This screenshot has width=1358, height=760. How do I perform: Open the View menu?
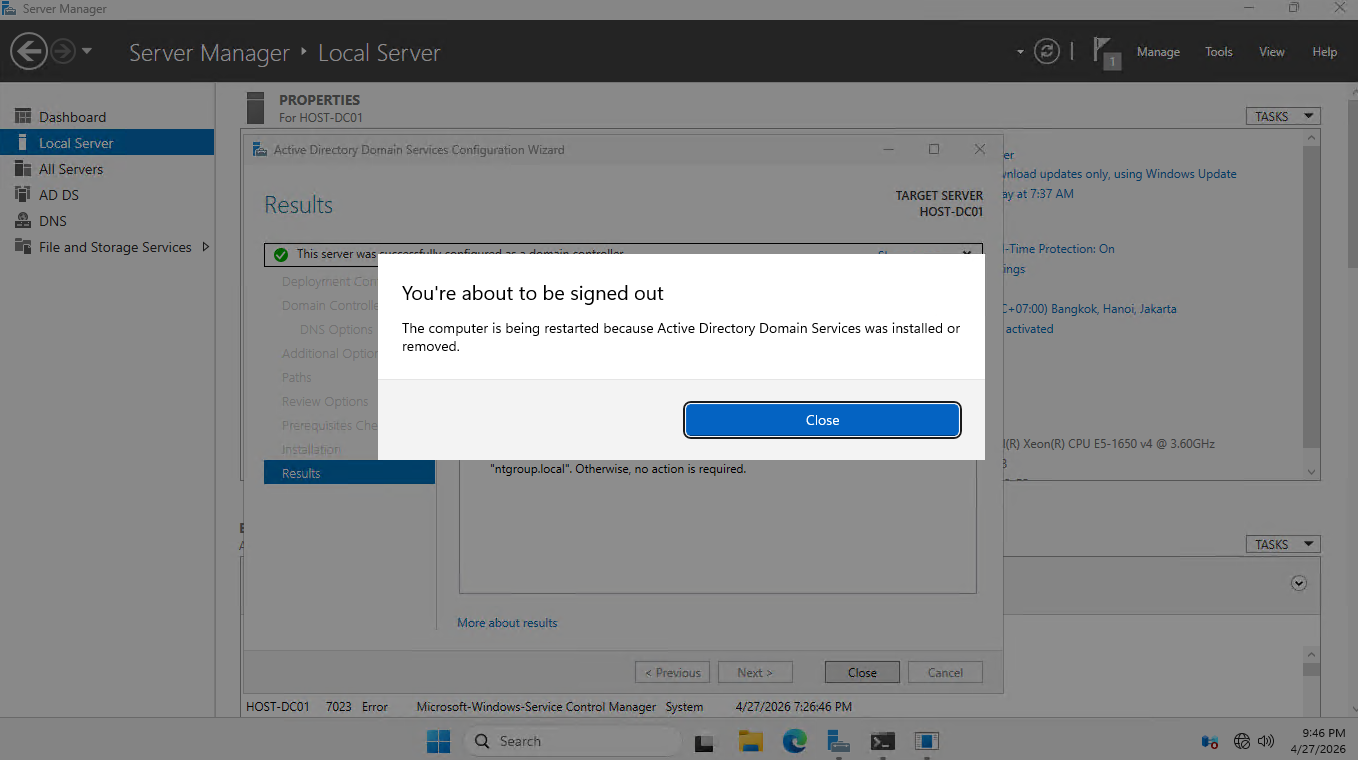1271,52
